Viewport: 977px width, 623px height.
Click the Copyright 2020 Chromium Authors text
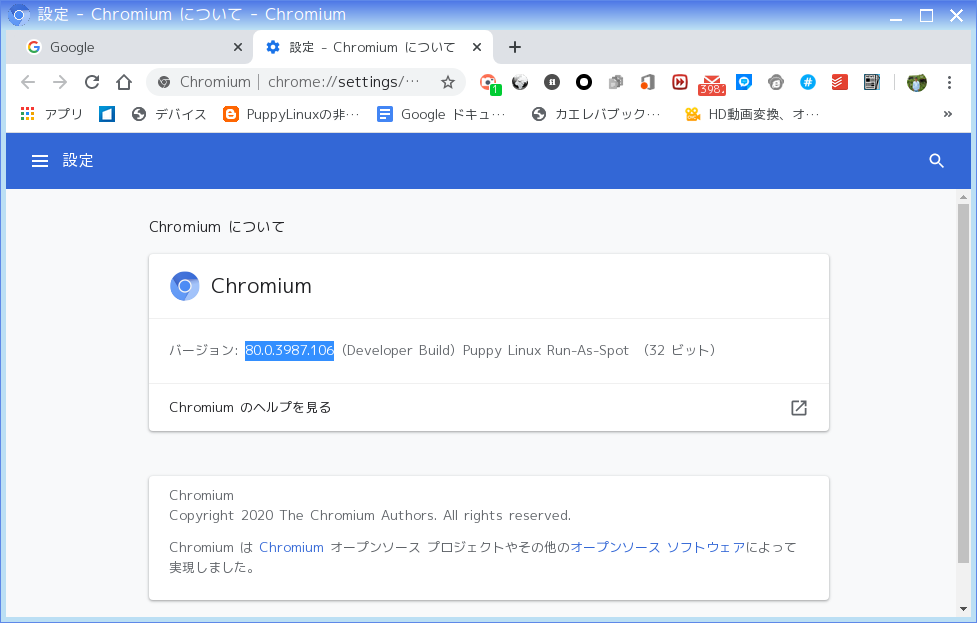coord(370,515)
